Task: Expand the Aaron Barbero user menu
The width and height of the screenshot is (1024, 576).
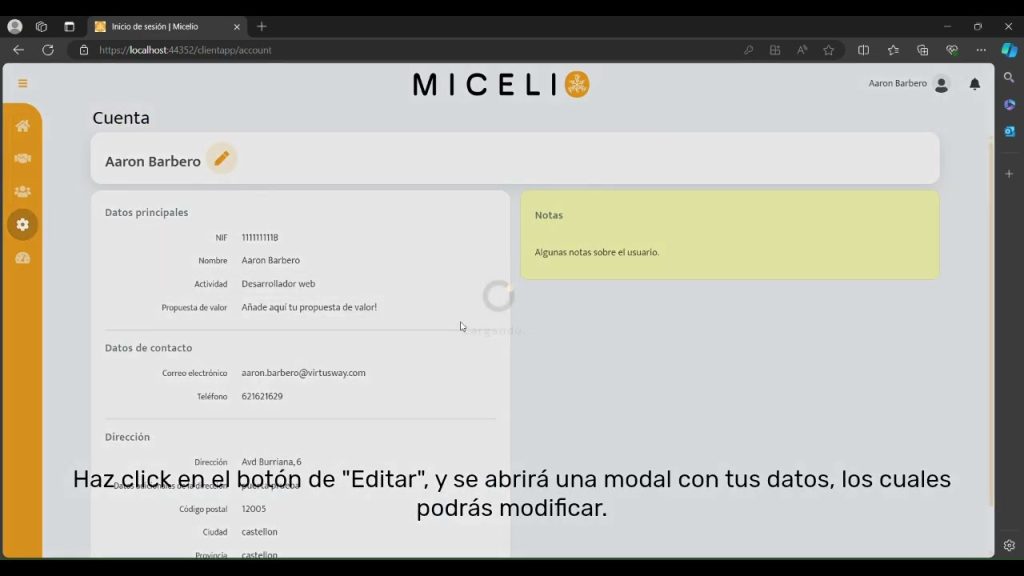Action: [897, 84]
